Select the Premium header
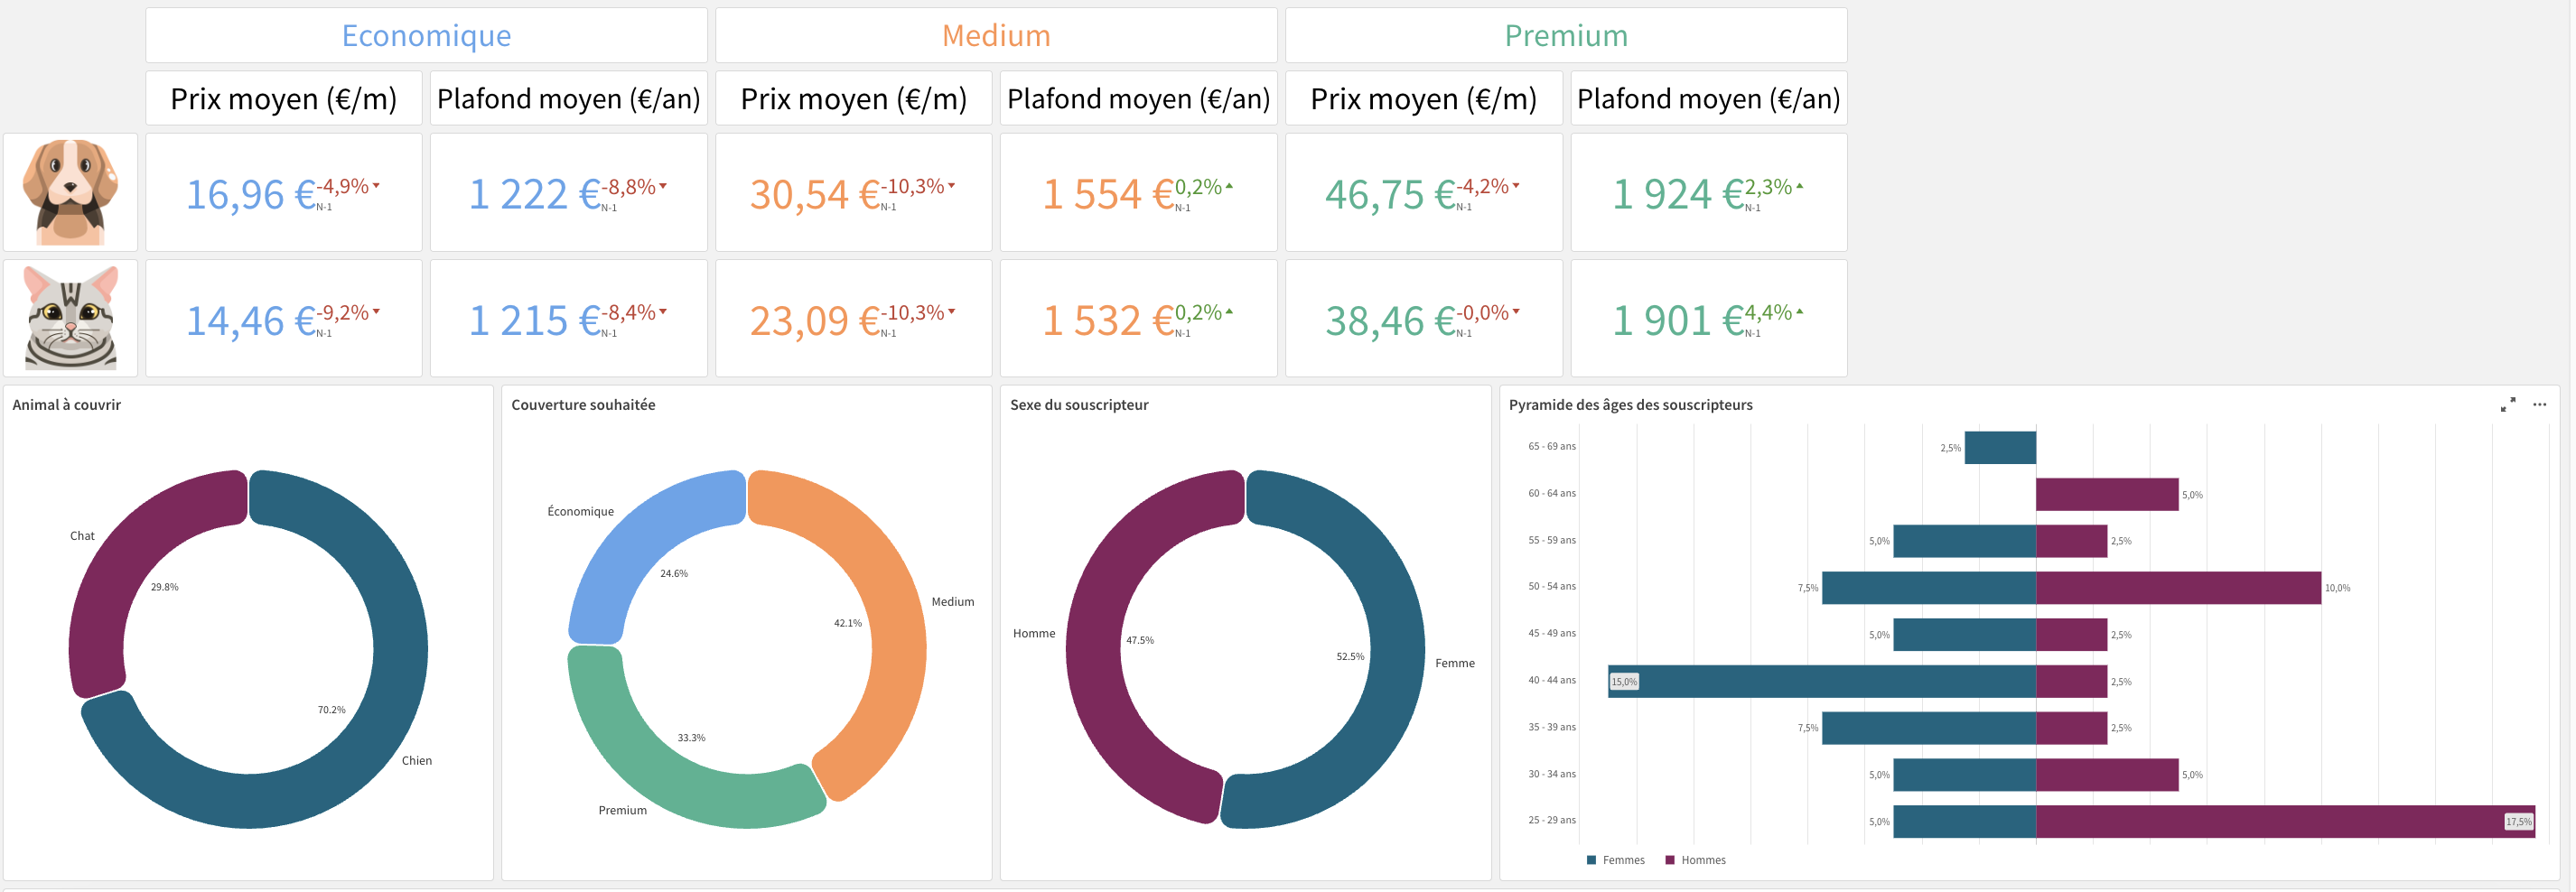The height and width of the screenshot is (892, 2576). (1566, 35)
